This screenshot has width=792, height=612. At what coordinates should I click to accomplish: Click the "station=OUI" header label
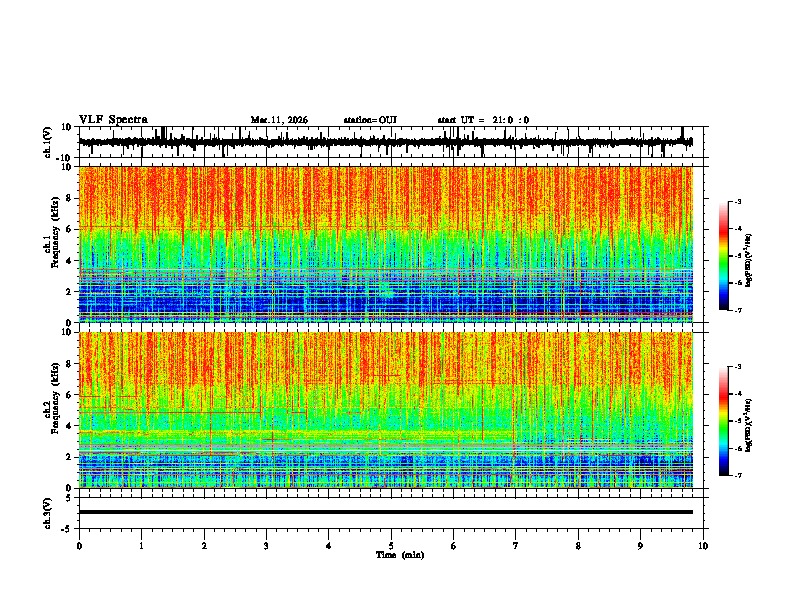click(x=370, y=120)
